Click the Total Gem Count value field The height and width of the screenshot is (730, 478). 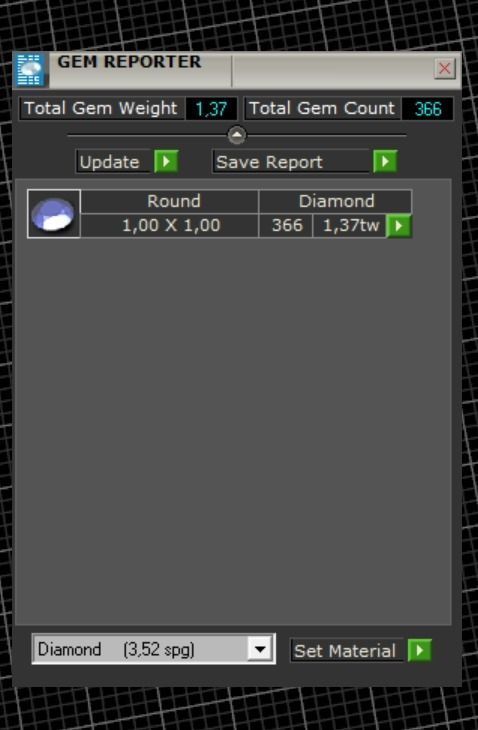click(427, 108)
